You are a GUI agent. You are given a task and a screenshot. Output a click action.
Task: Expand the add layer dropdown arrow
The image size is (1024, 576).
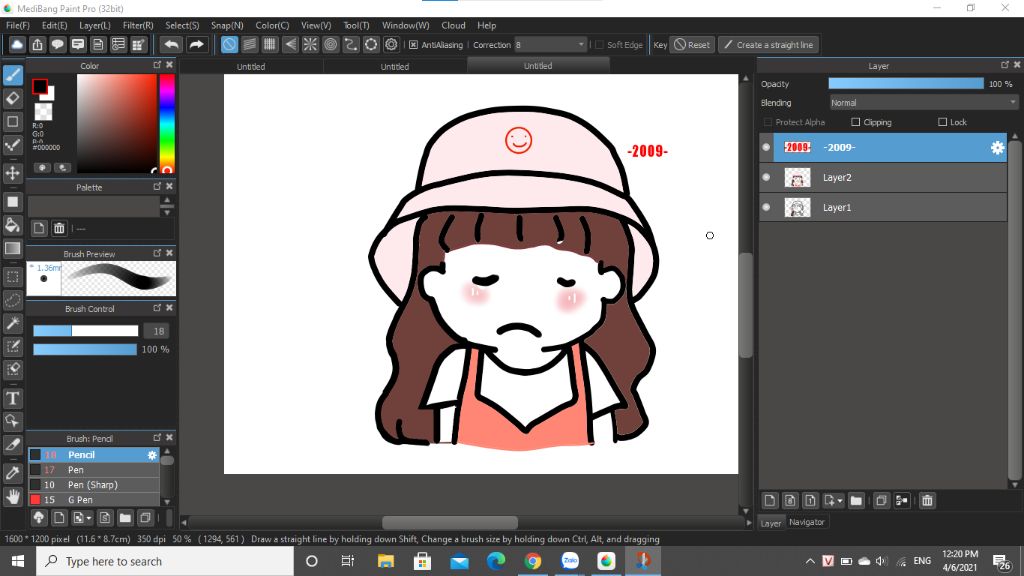pos(839,502)
